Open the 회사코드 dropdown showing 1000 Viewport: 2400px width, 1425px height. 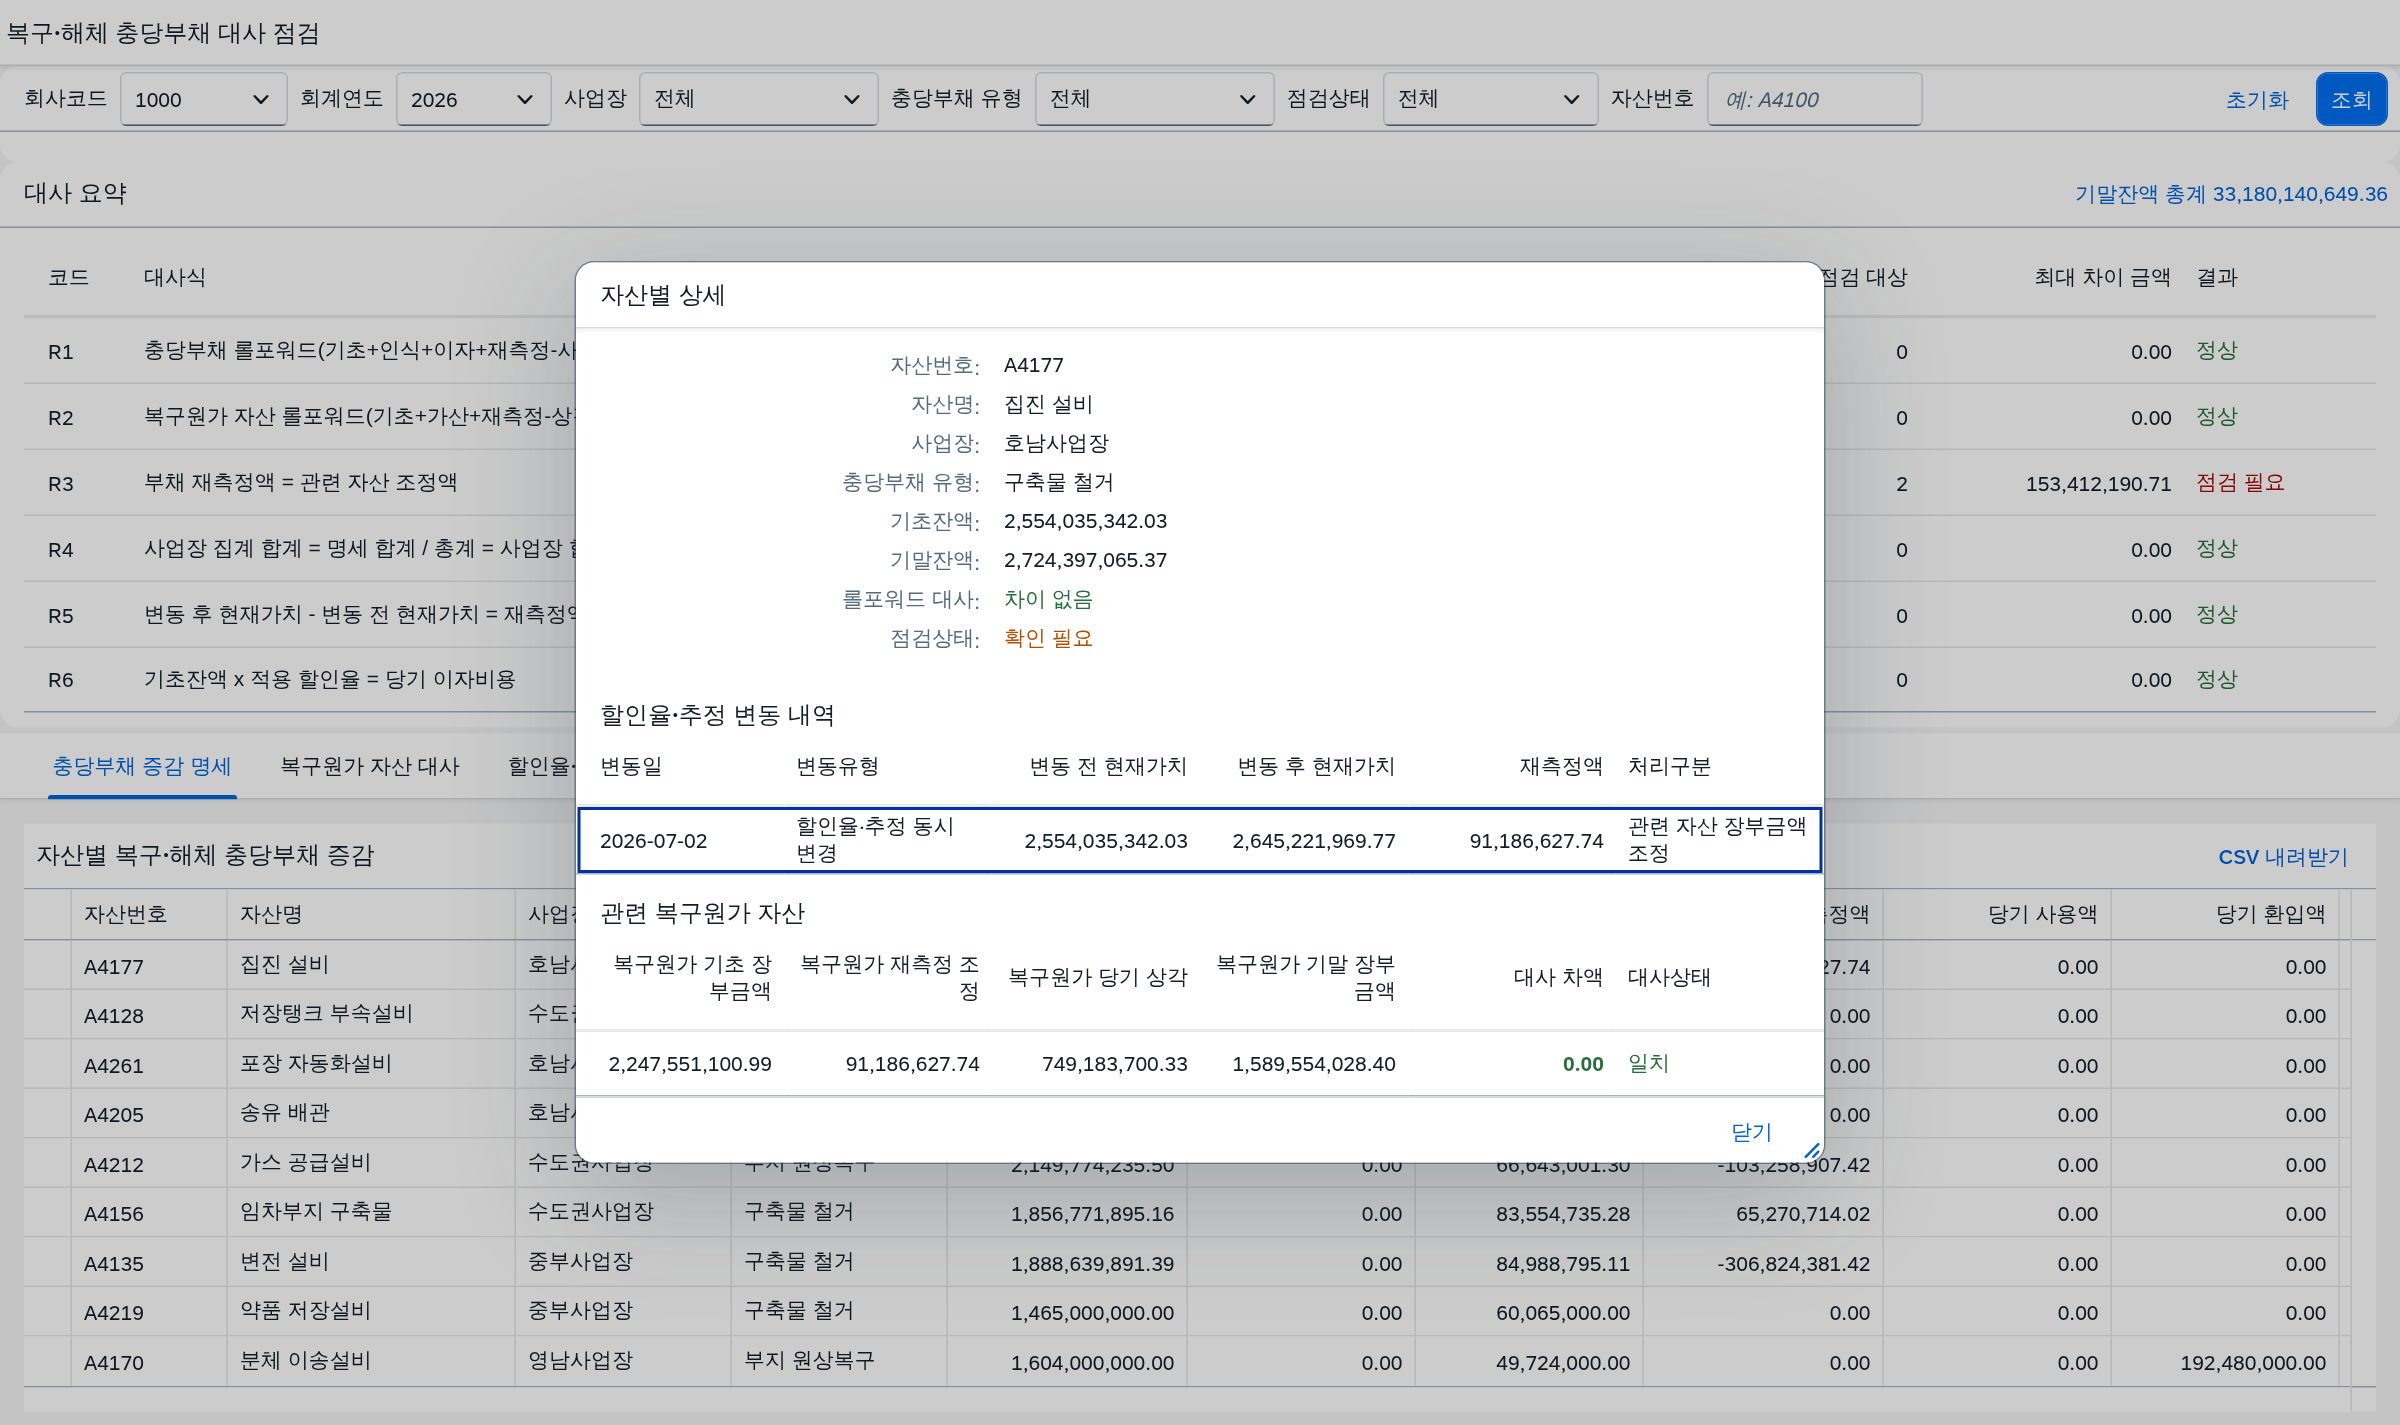click(203, 99)
